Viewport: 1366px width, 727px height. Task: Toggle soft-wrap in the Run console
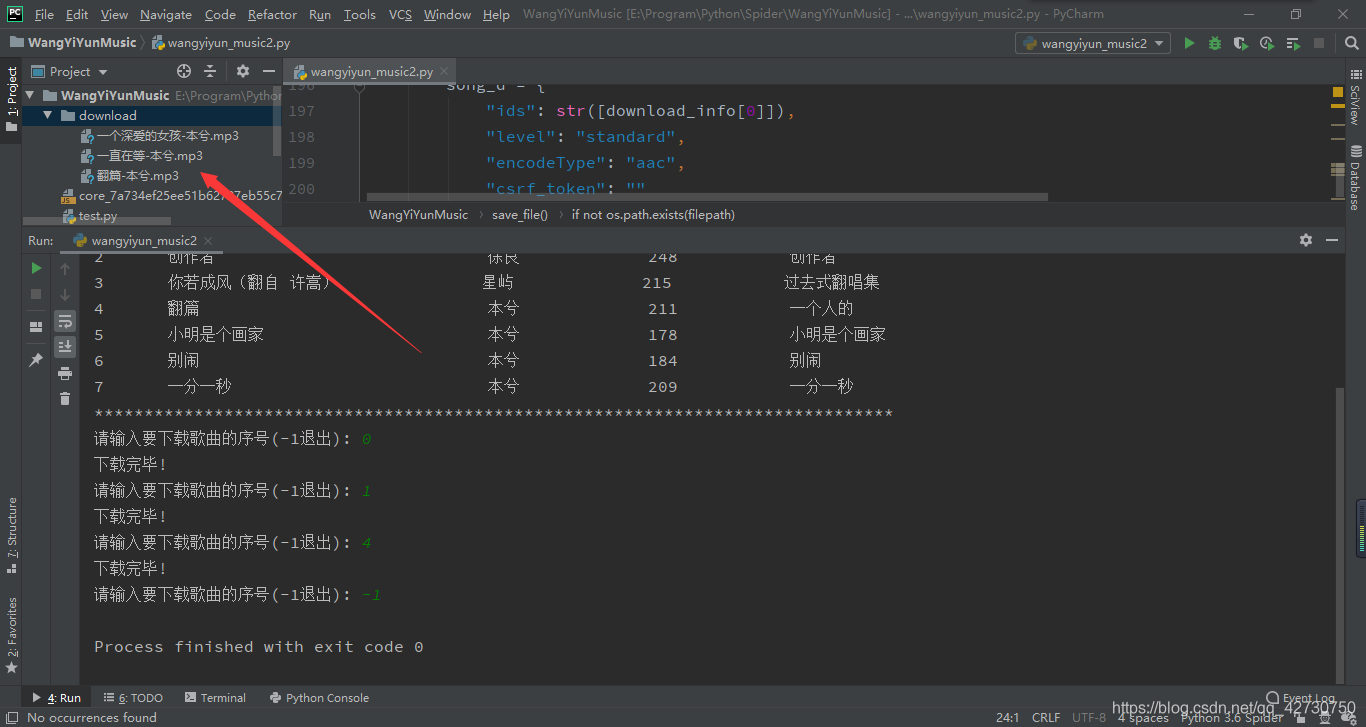coord(65,321)
